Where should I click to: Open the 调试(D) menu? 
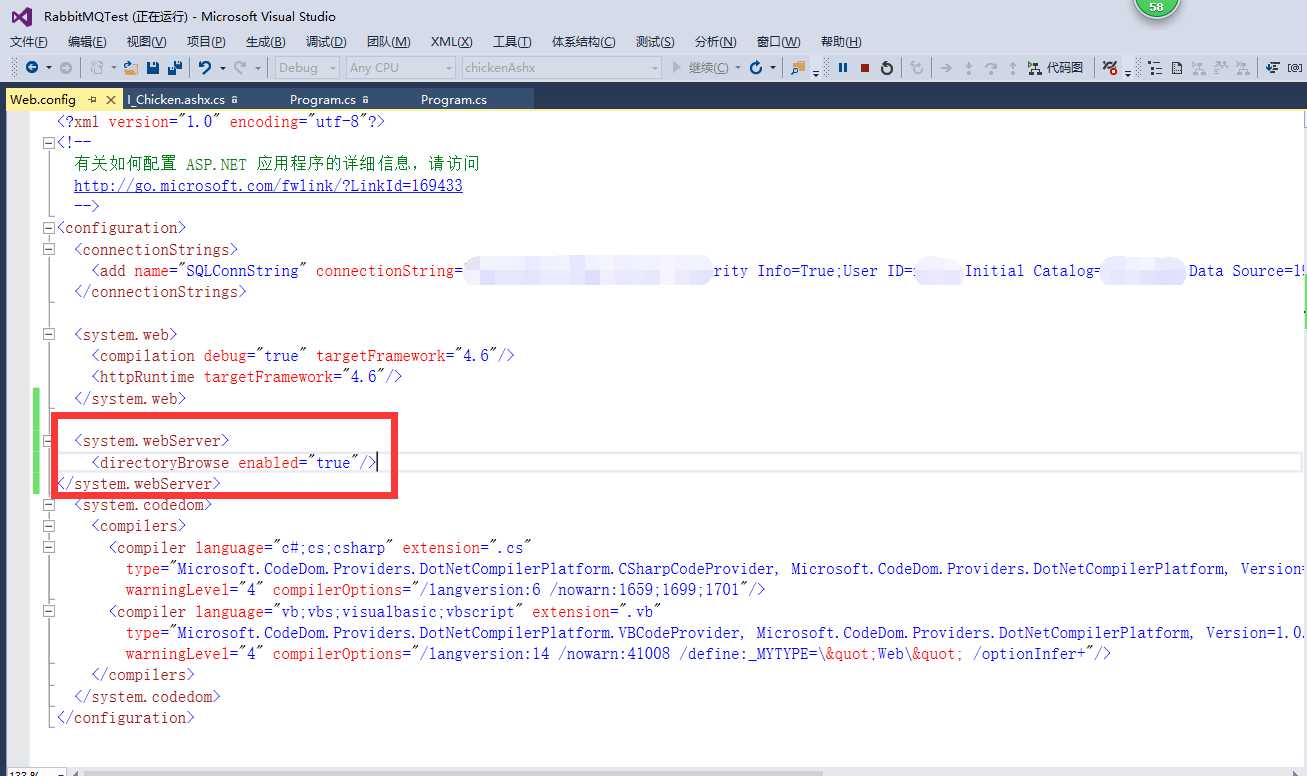[326, 42]
